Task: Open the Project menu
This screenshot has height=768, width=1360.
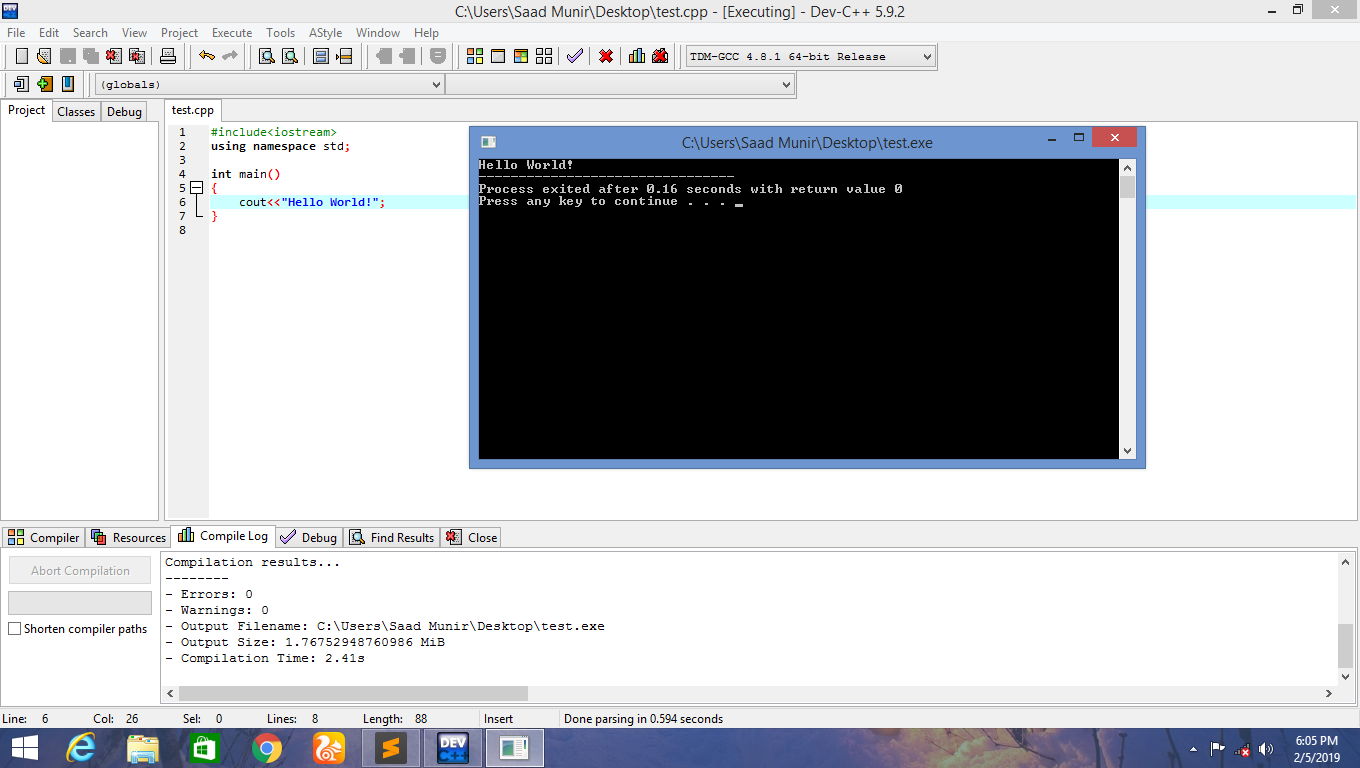Action: point(180,33)
